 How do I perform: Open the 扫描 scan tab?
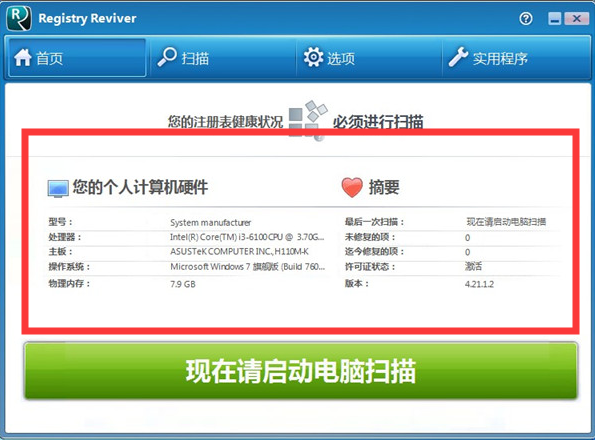coord(223,58)
